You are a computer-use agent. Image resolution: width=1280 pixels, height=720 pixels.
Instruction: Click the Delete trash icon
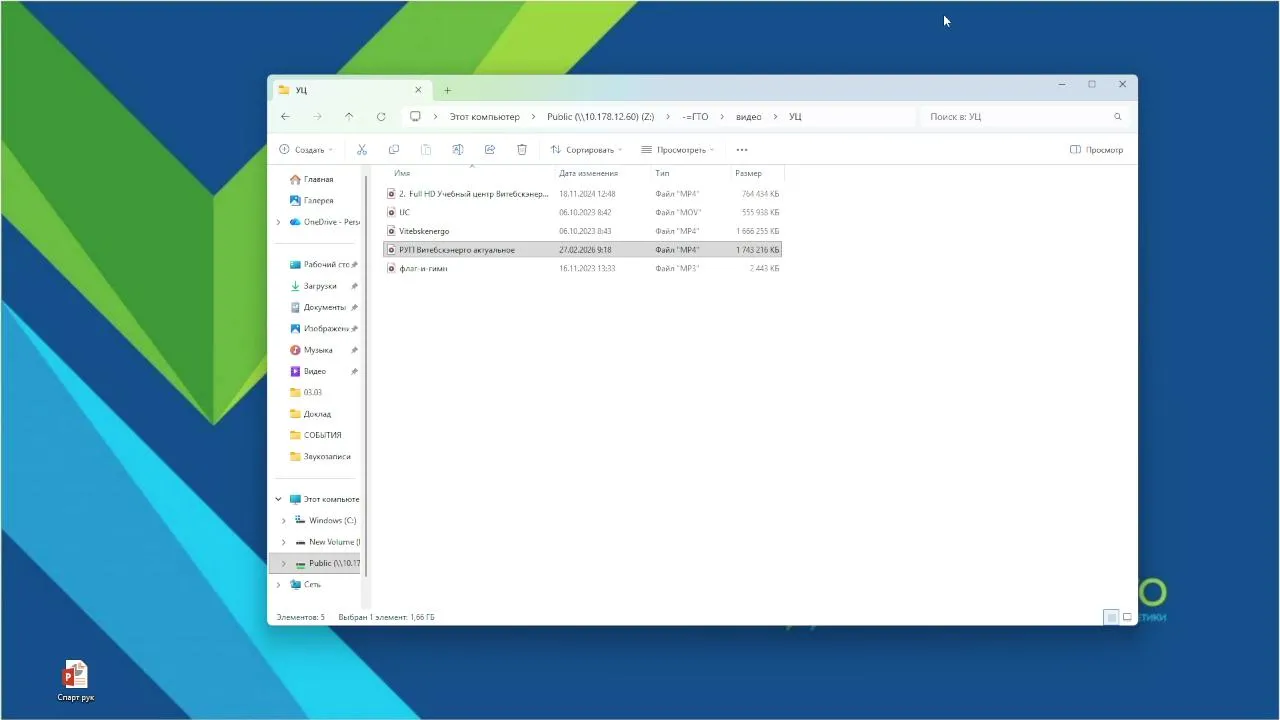522,150
